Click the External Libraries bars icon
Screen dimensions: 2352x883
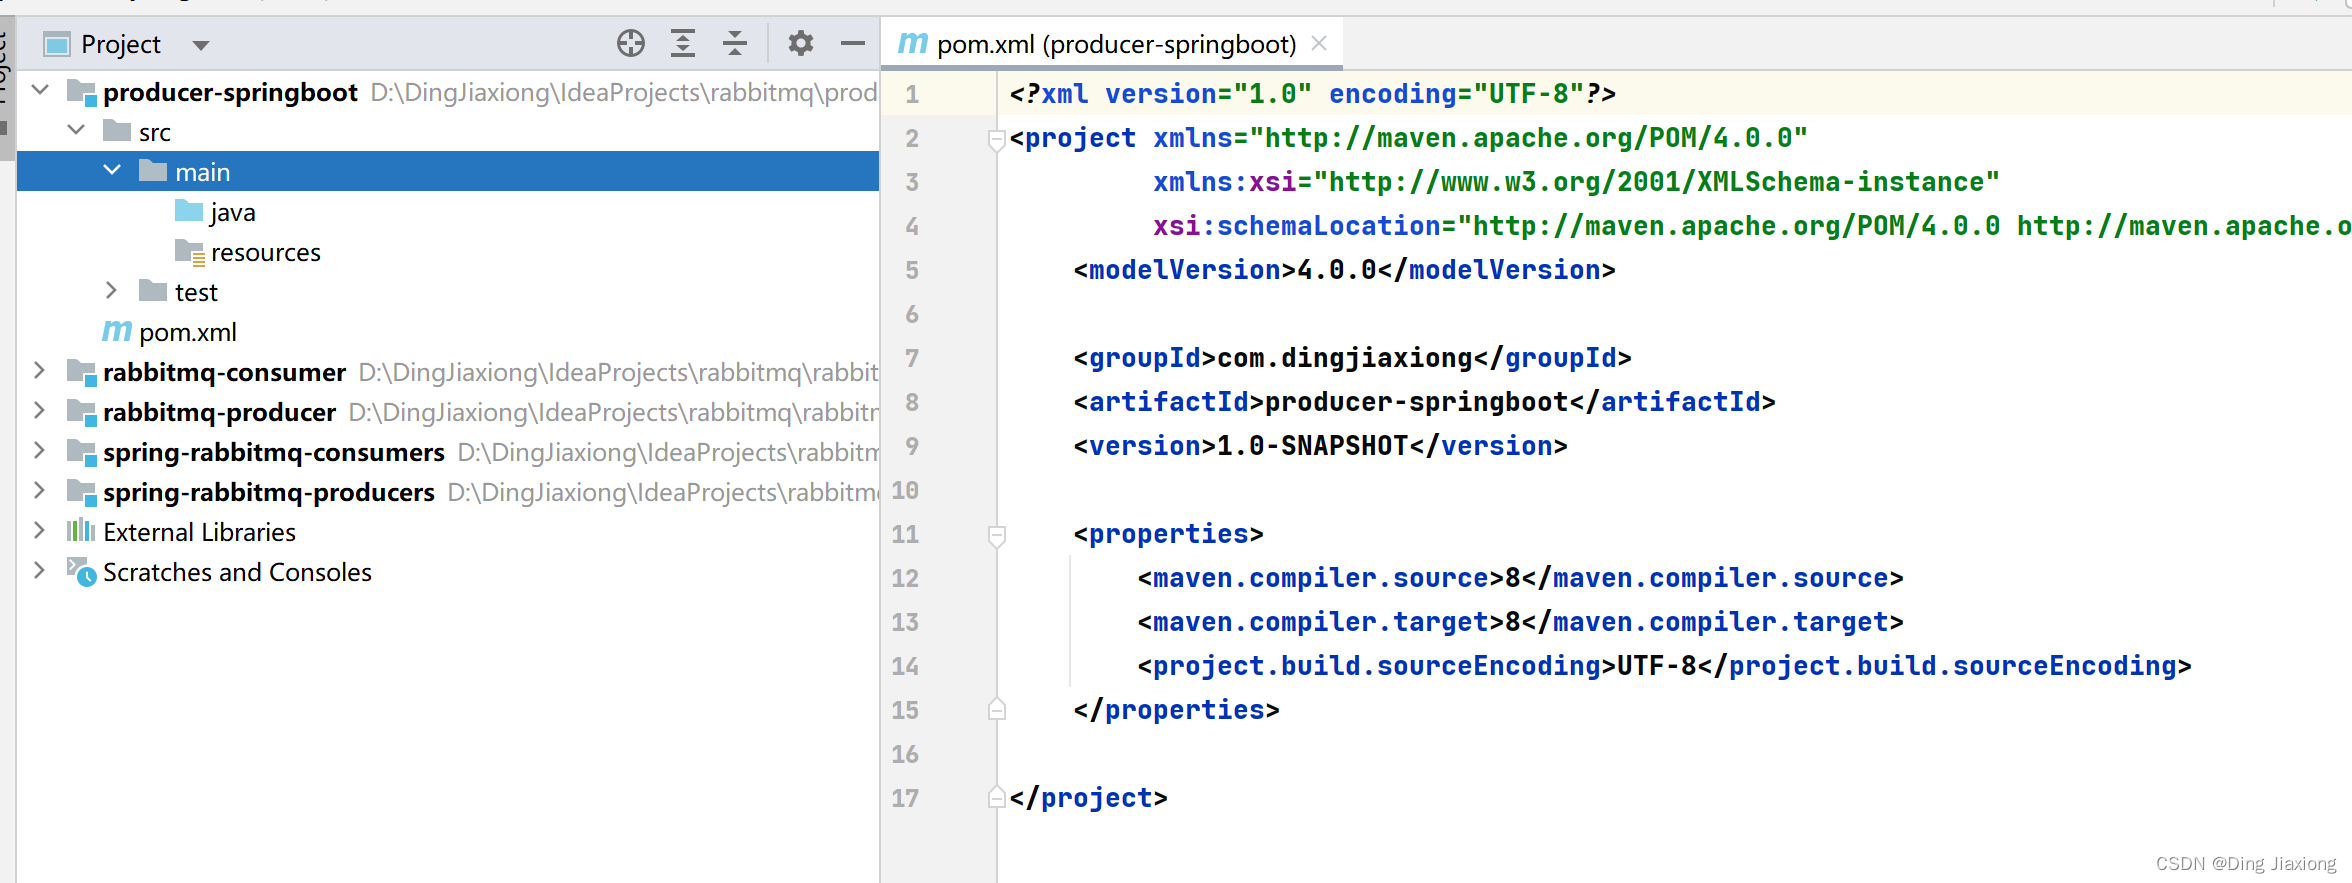pyautogui.click(x=81, y=530)
